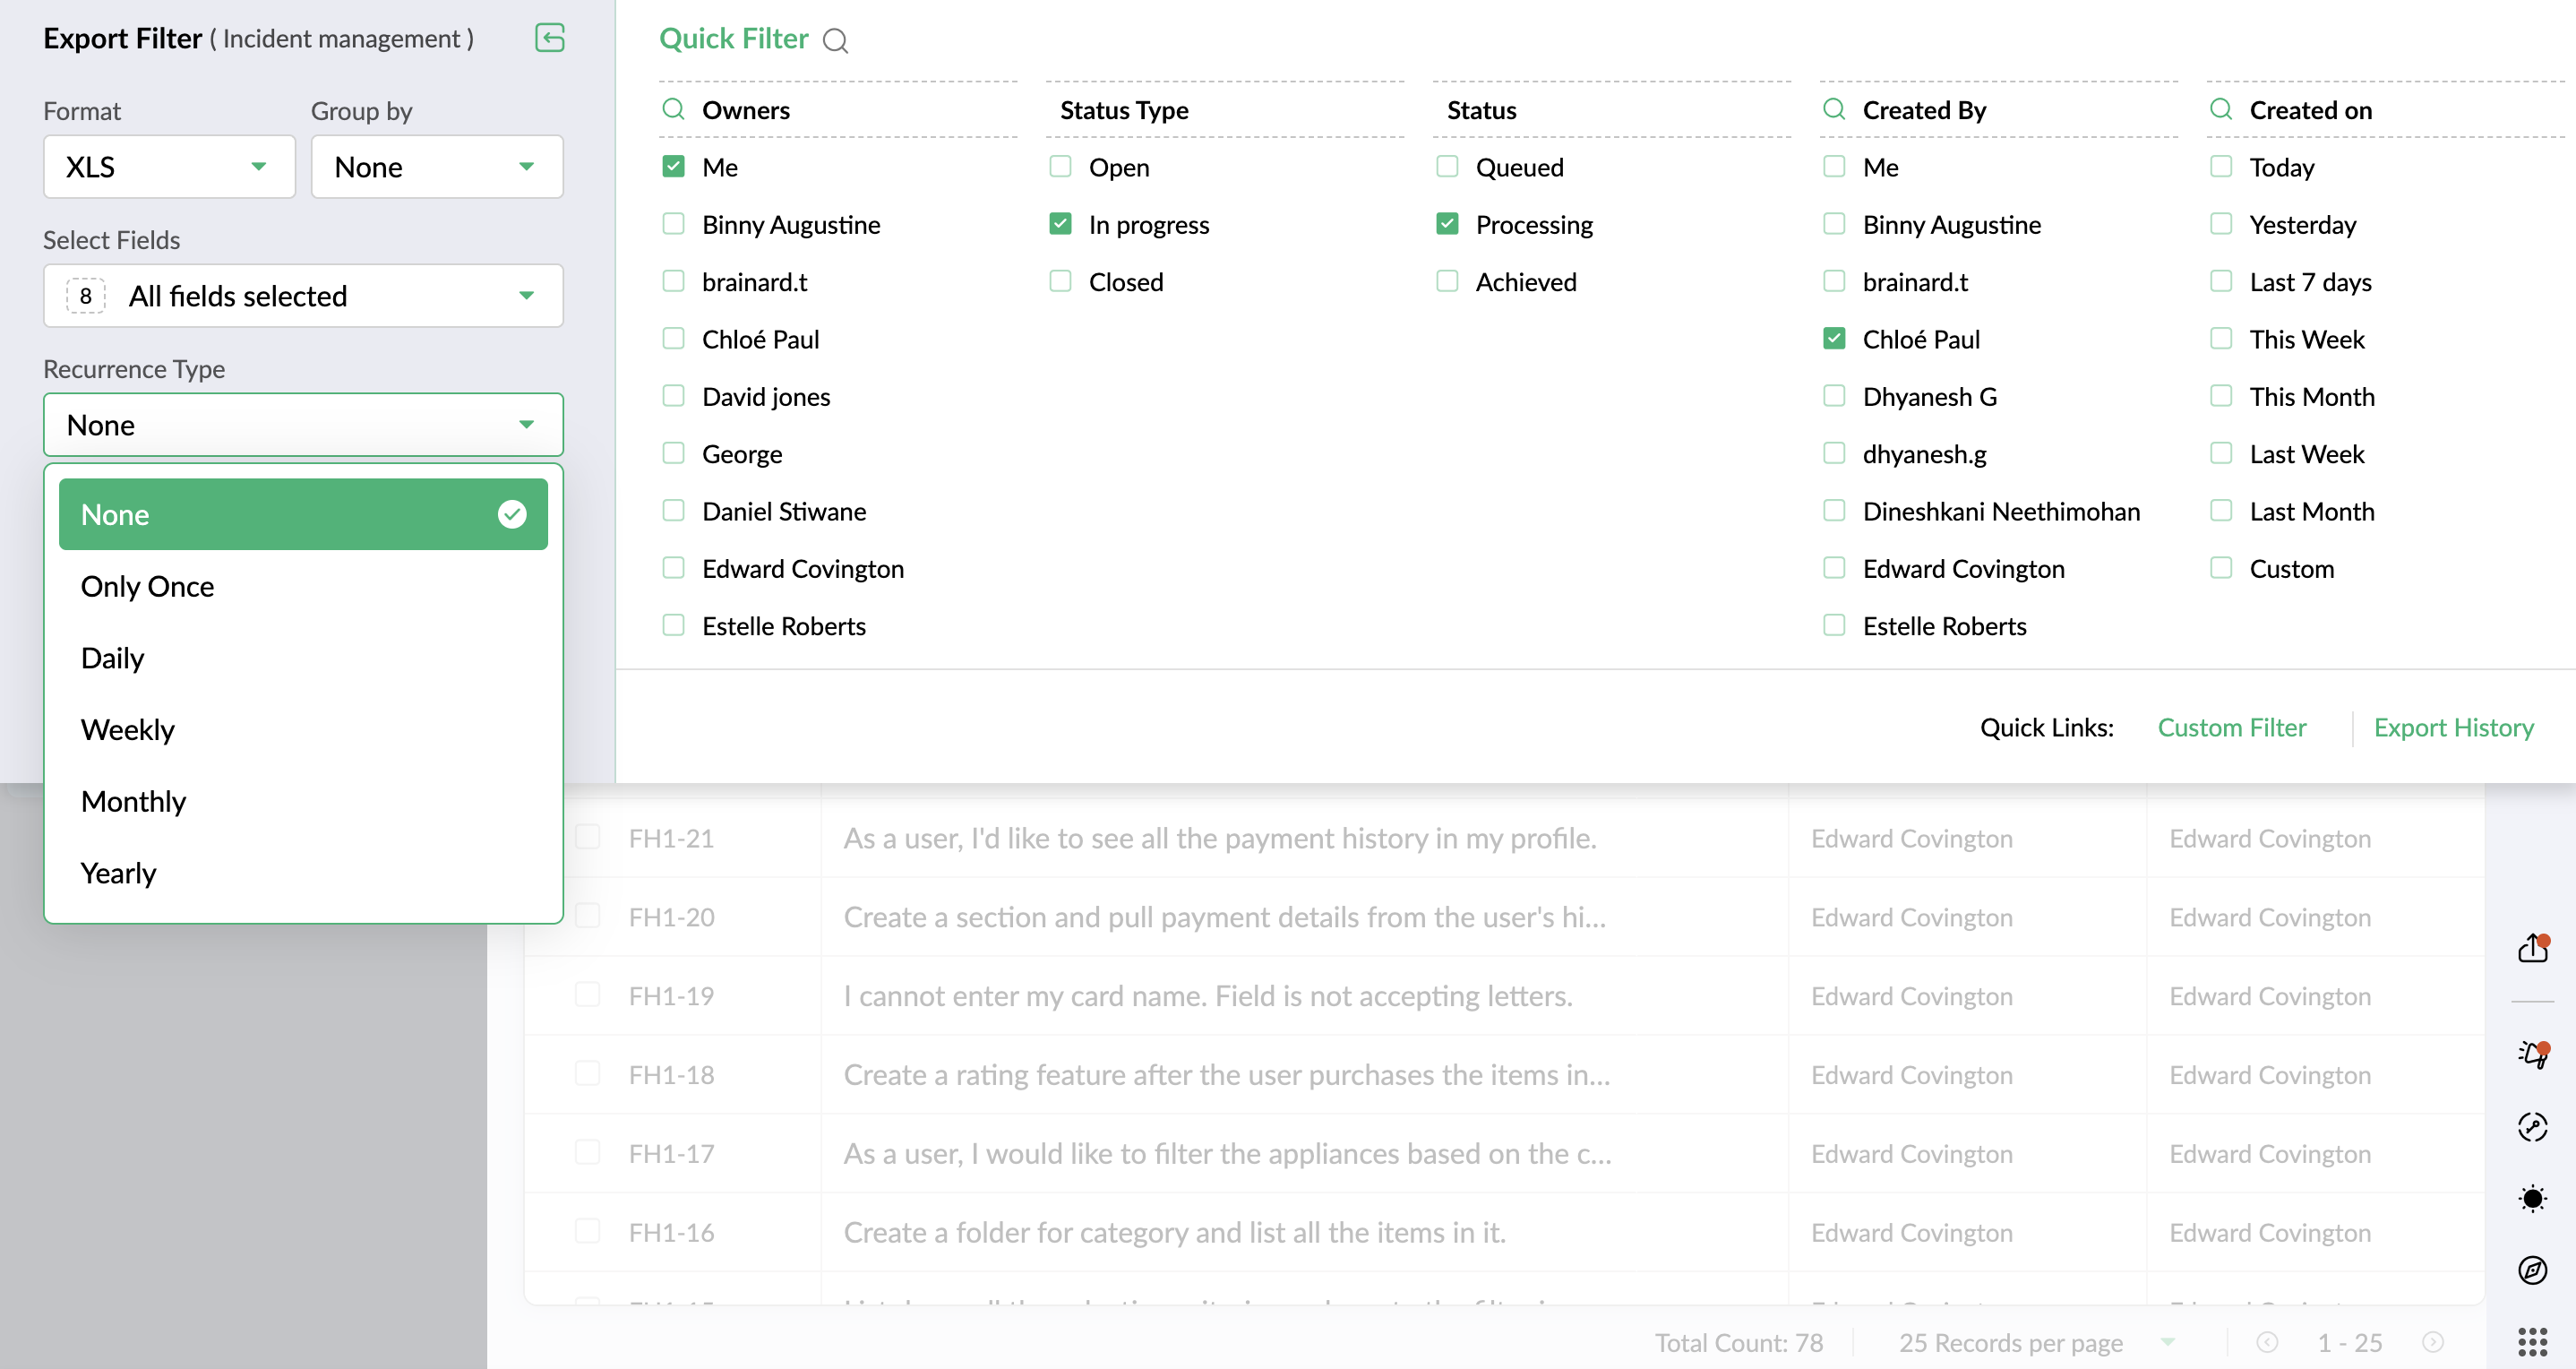Collapse the Export Filter panel icon

coord(549,38)
